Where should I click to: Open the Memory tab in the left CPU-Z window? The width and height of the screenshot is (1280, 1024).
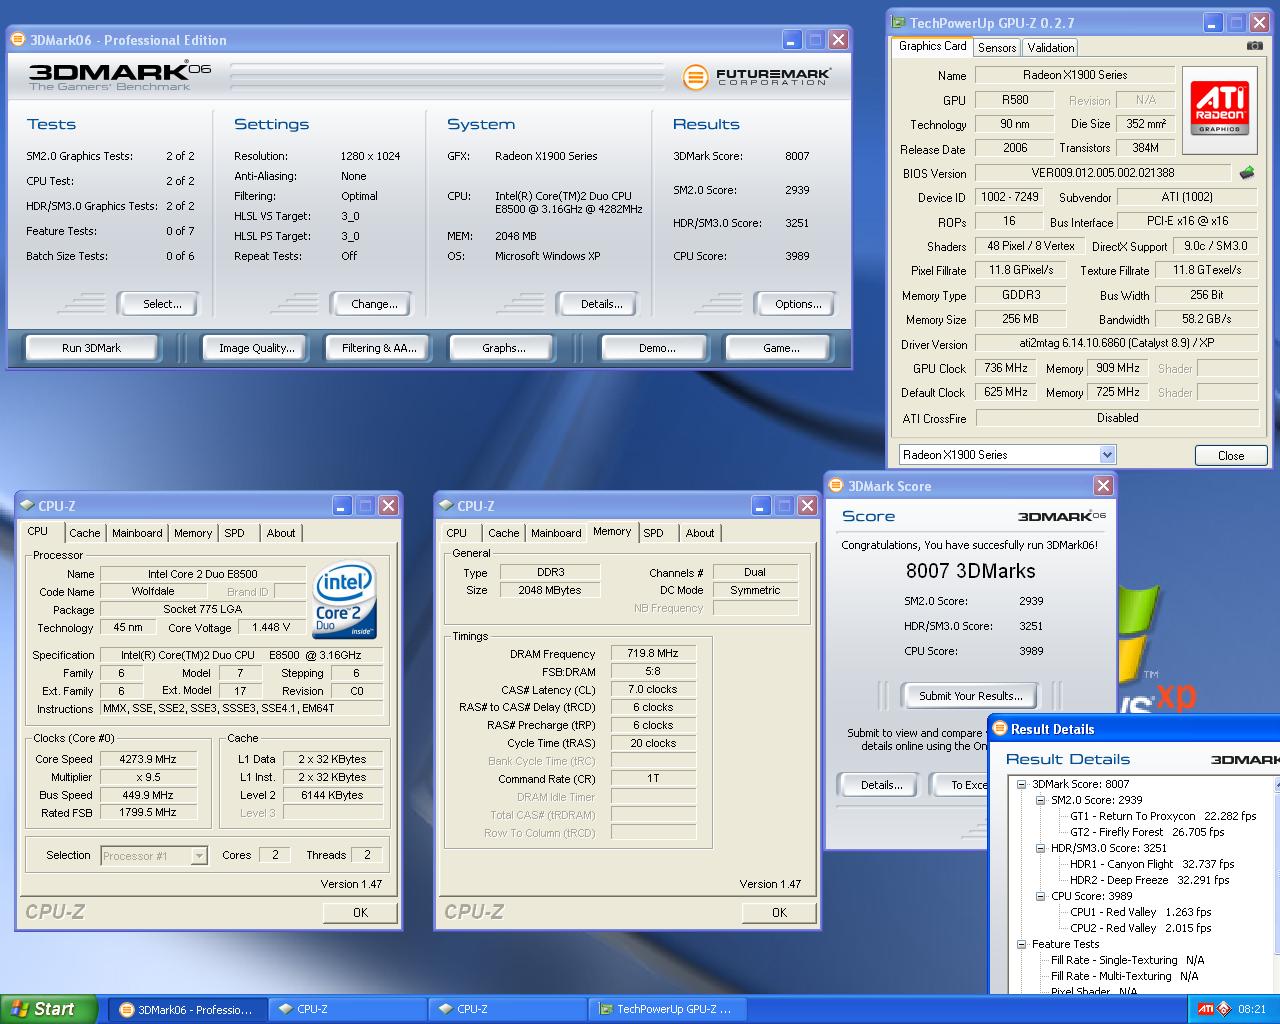[x=193, y=533]
